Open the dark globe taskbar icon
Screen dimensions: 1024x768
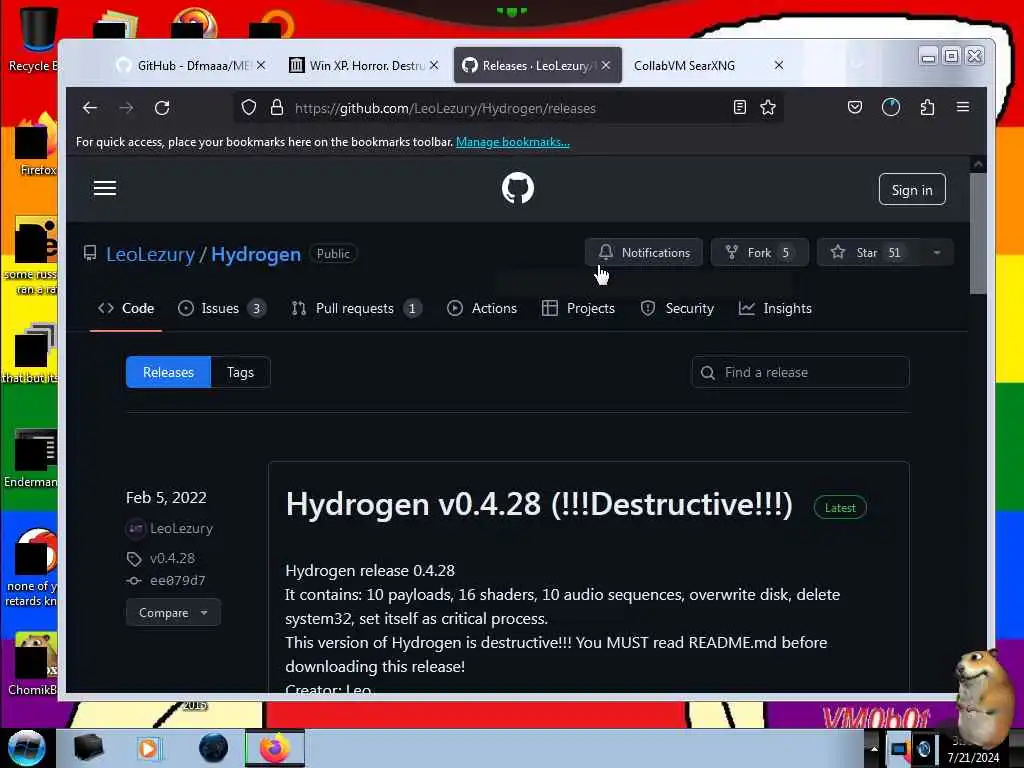pyautogui.click(x=214, y=748)
